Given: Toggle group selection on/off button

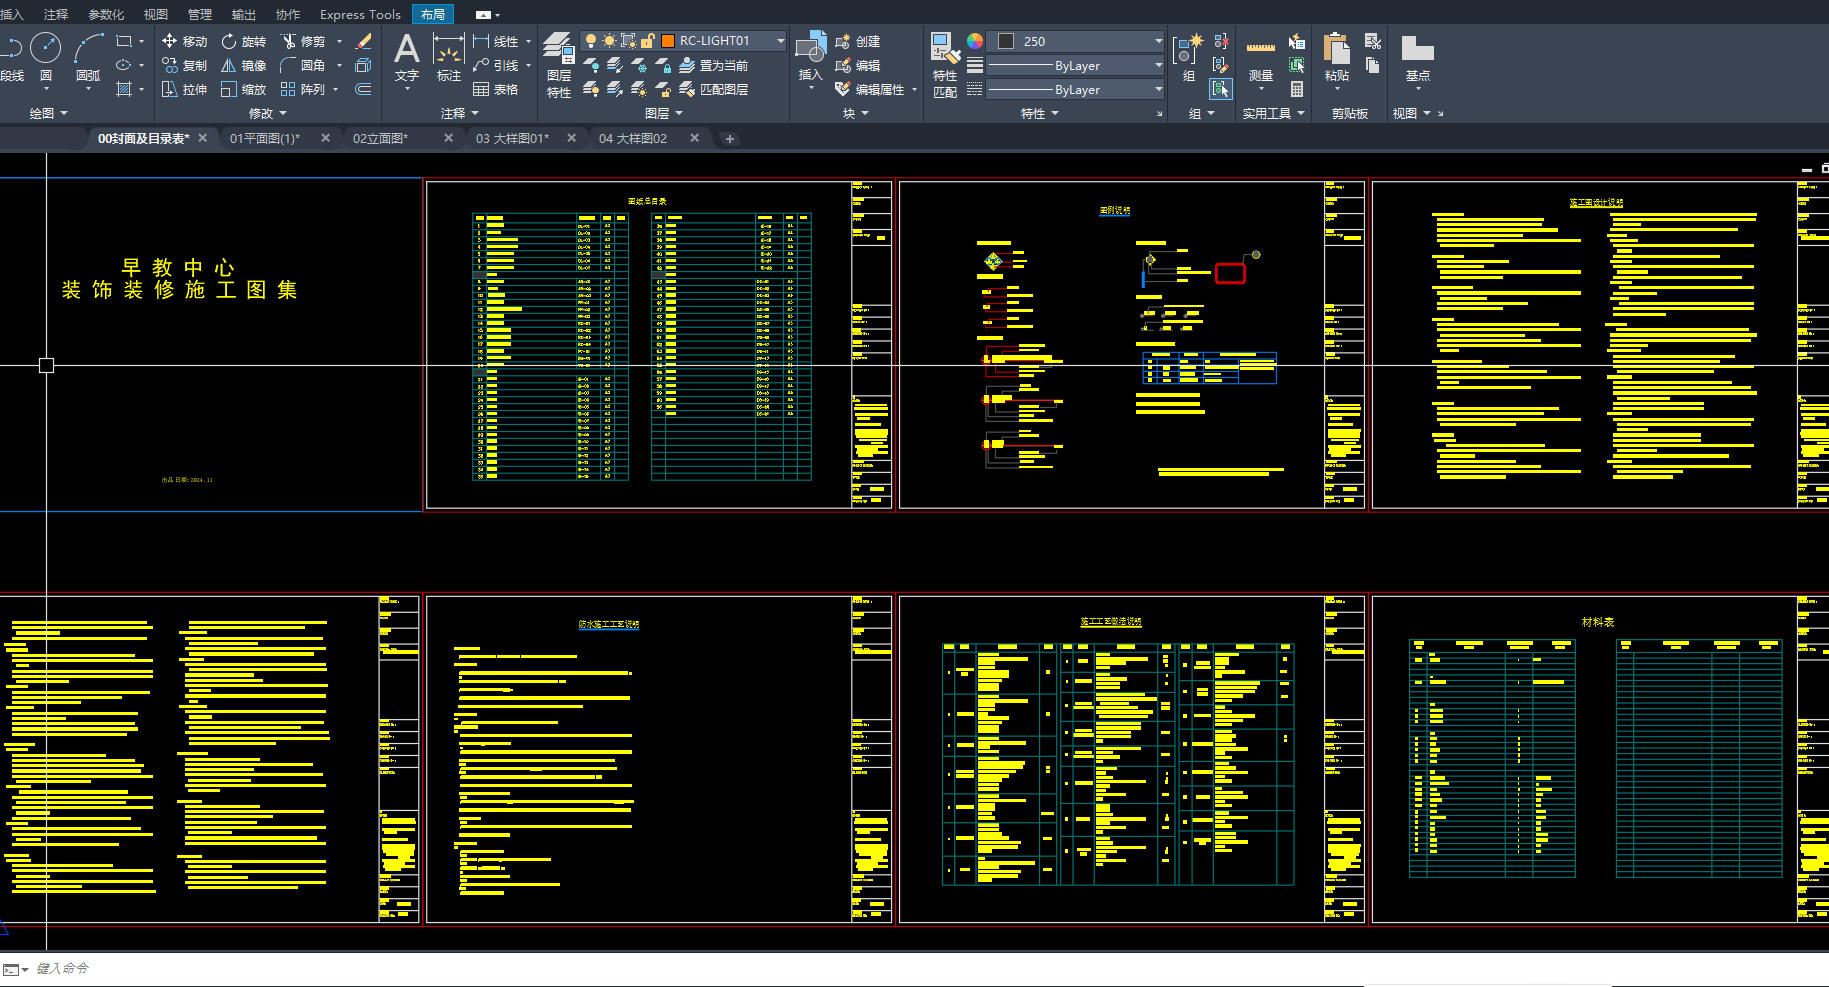Looking at the screenshot, I should [x=1221, y=89].
